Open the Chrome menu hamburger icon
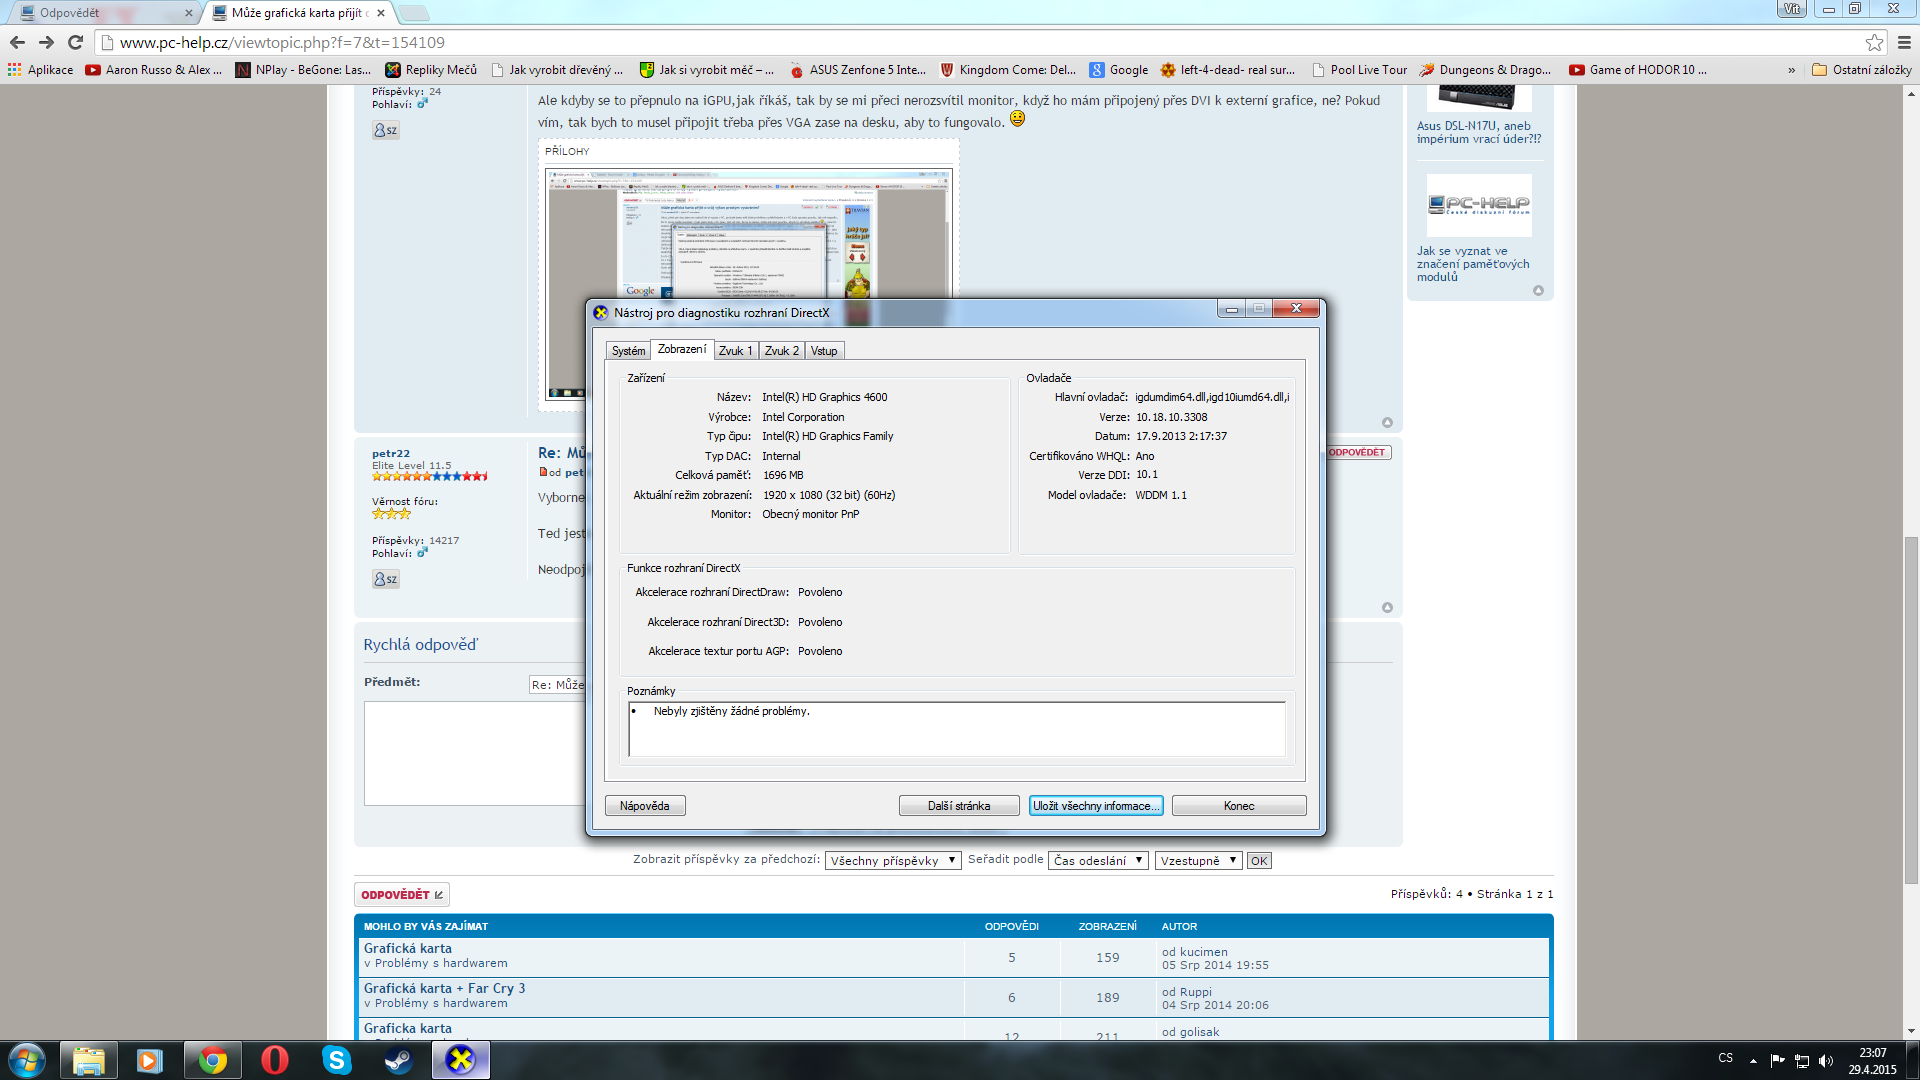The width and height of the screenshot is (1920, 1080). pyautogui.click(x=1904, y=42)
